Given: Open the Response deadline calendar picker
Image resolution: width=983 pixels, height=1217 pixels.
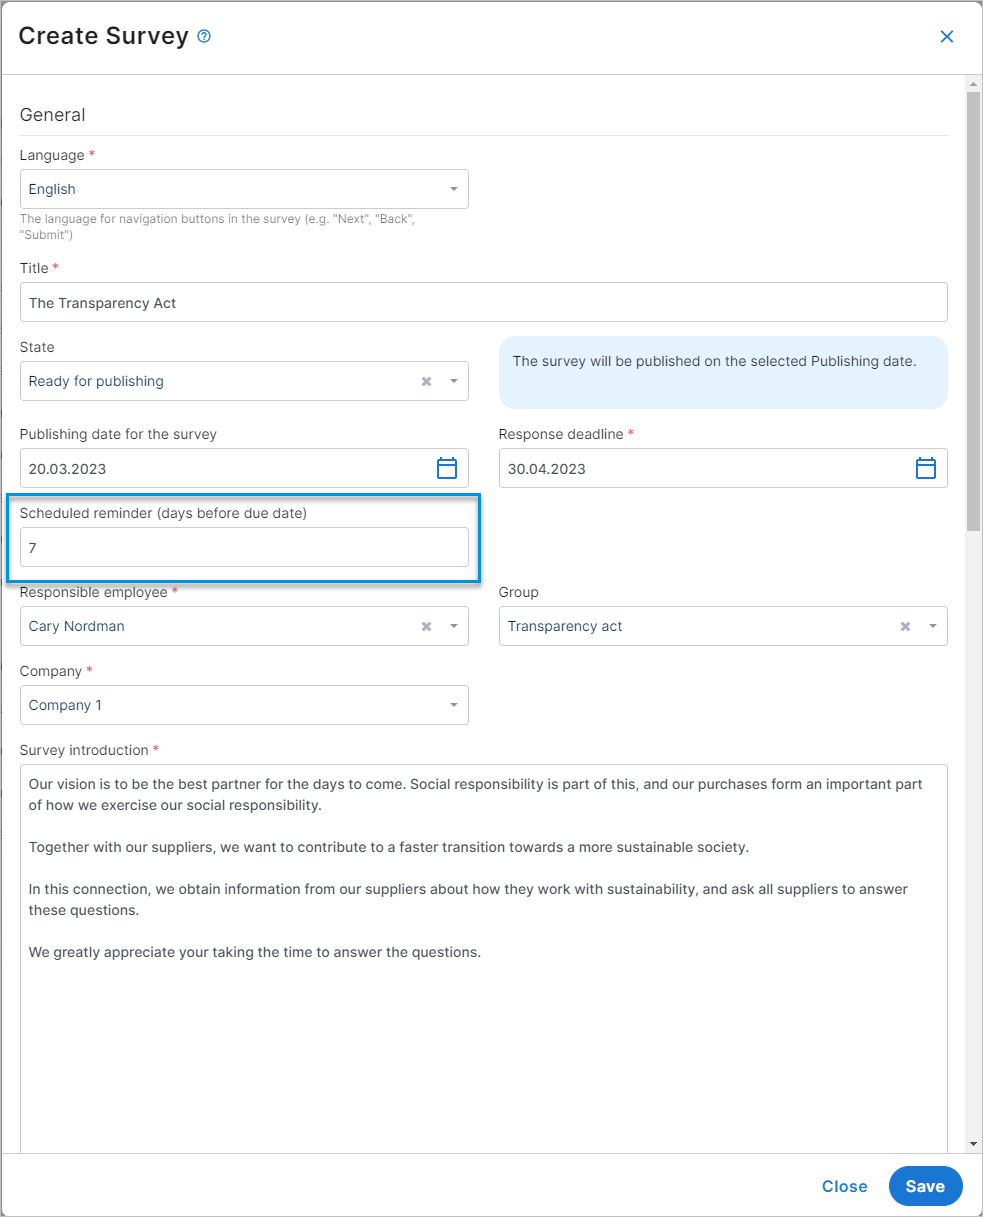Looking at the screenshot, I should [x=926, y=468].
